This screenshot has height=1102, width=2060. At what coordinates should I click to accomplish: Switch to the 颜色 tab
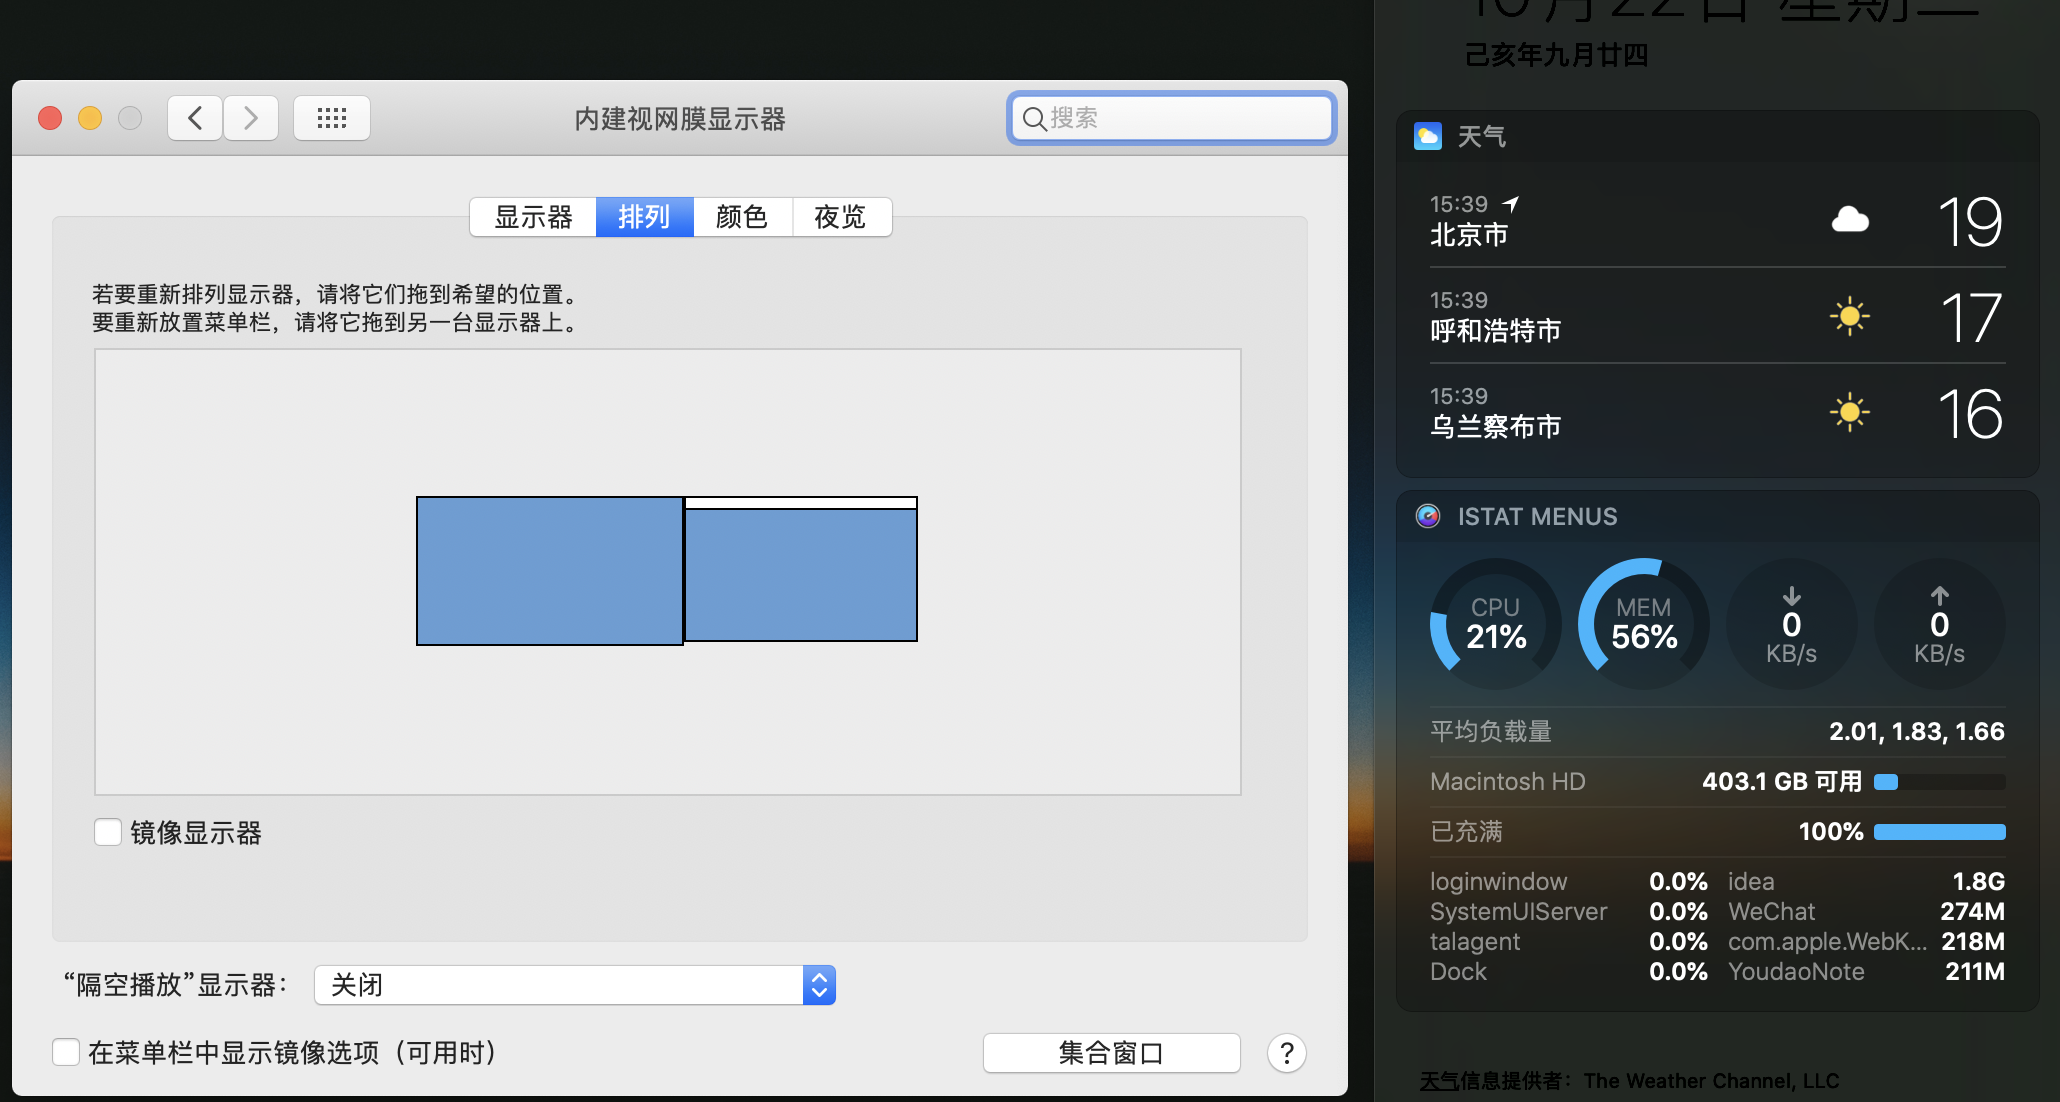pos(742,217)
